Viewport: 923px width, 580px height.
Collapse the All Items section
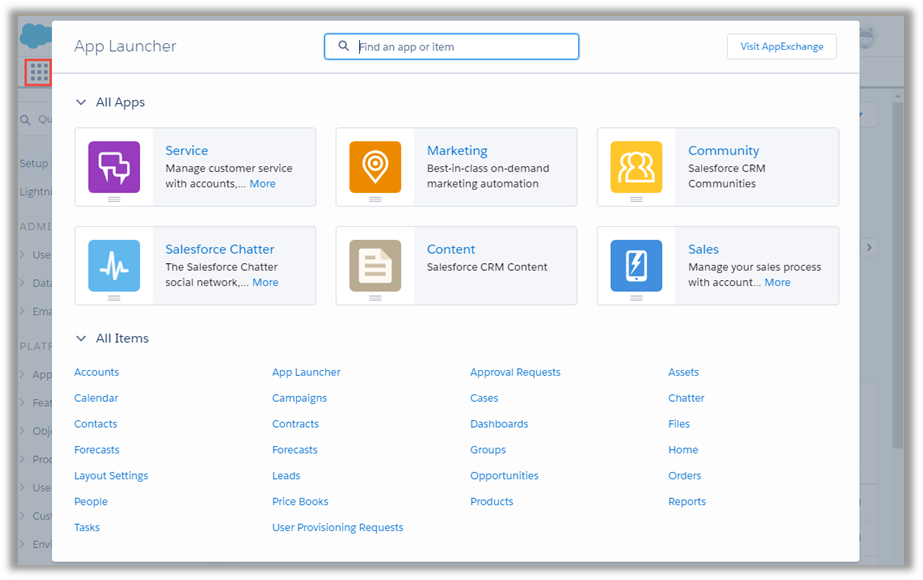tap(81, 338)
